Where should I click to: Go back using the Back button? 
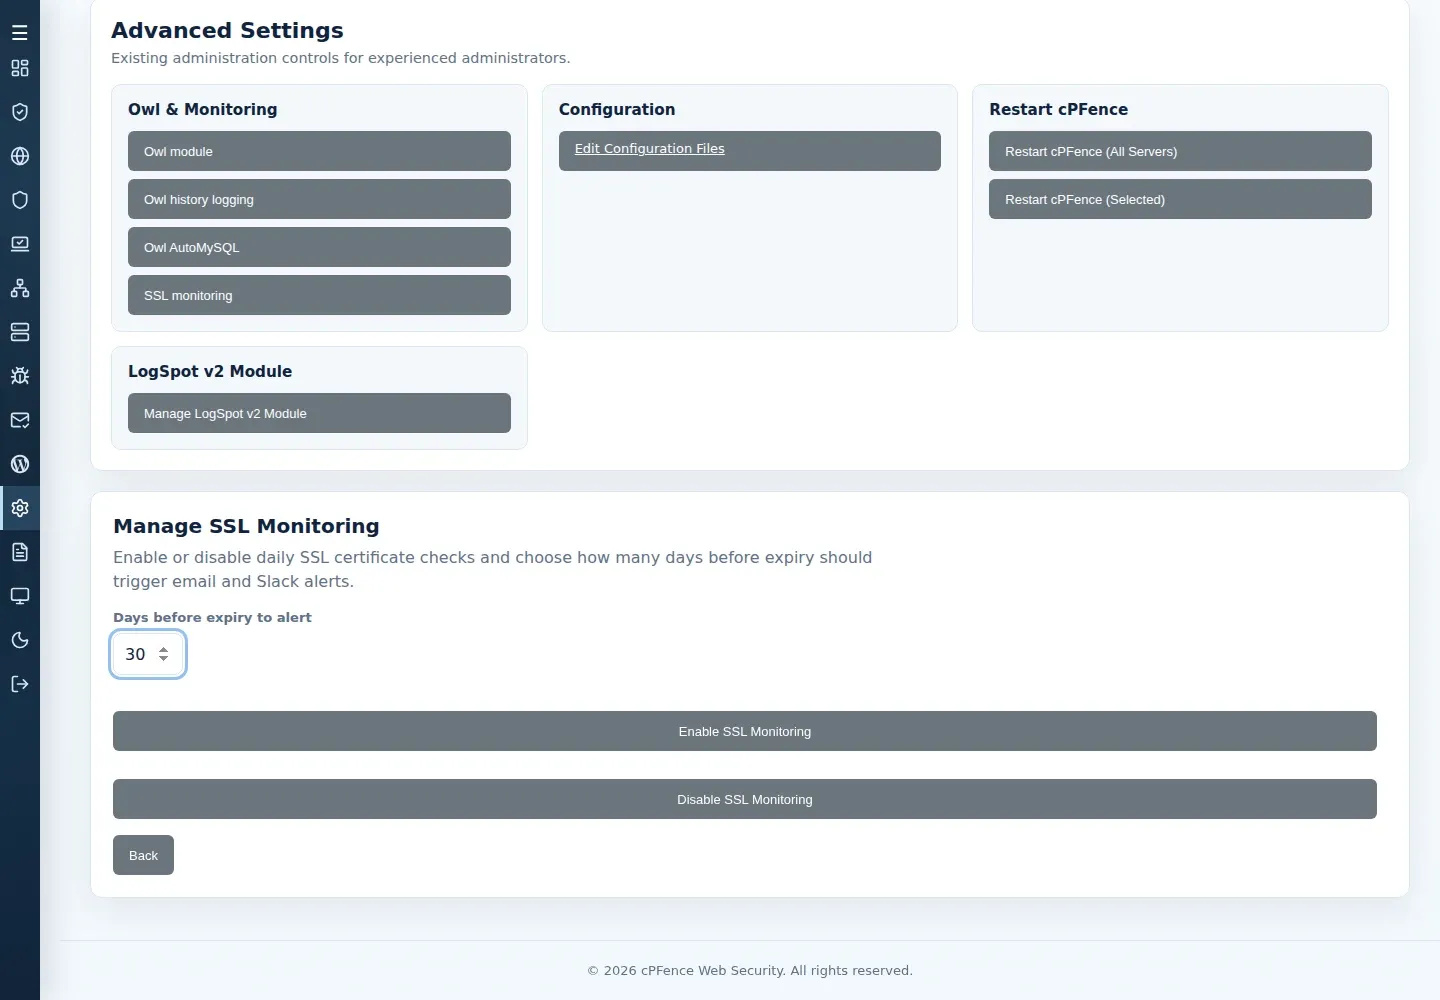[x=143, y=855]
